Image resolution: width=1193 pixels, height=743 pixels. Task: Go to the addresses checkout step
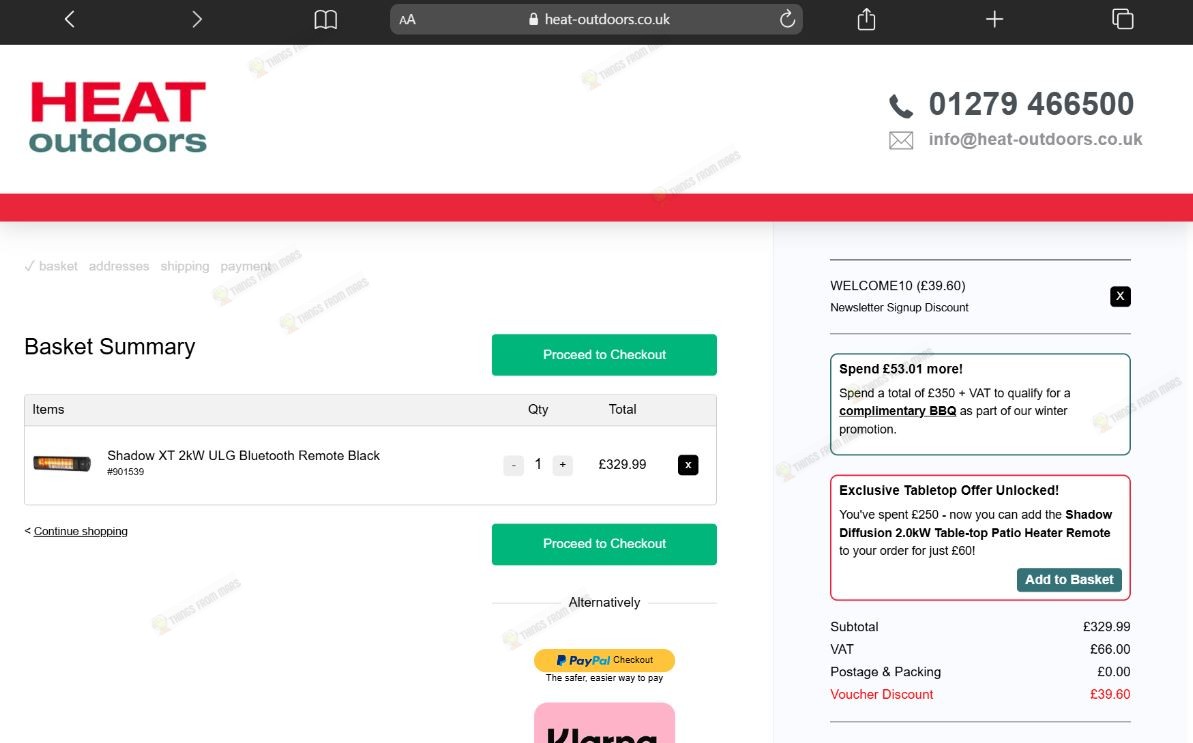[119, 266]
